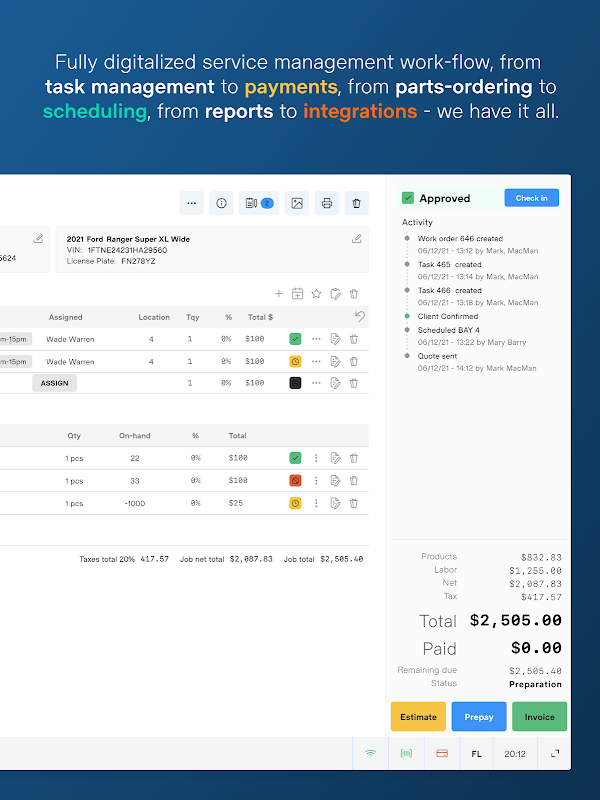Toggle black status box on ASSIGN row

pyautogui.click(x=295, y=383)
